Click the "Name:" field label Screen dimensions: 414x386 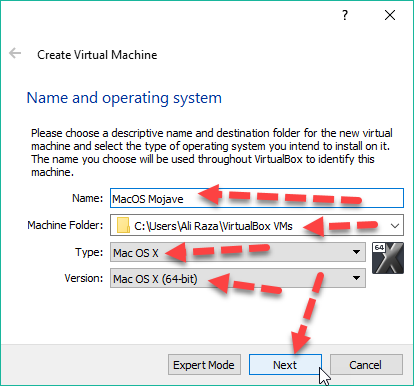pyautogui.click(x=88, y=198)
